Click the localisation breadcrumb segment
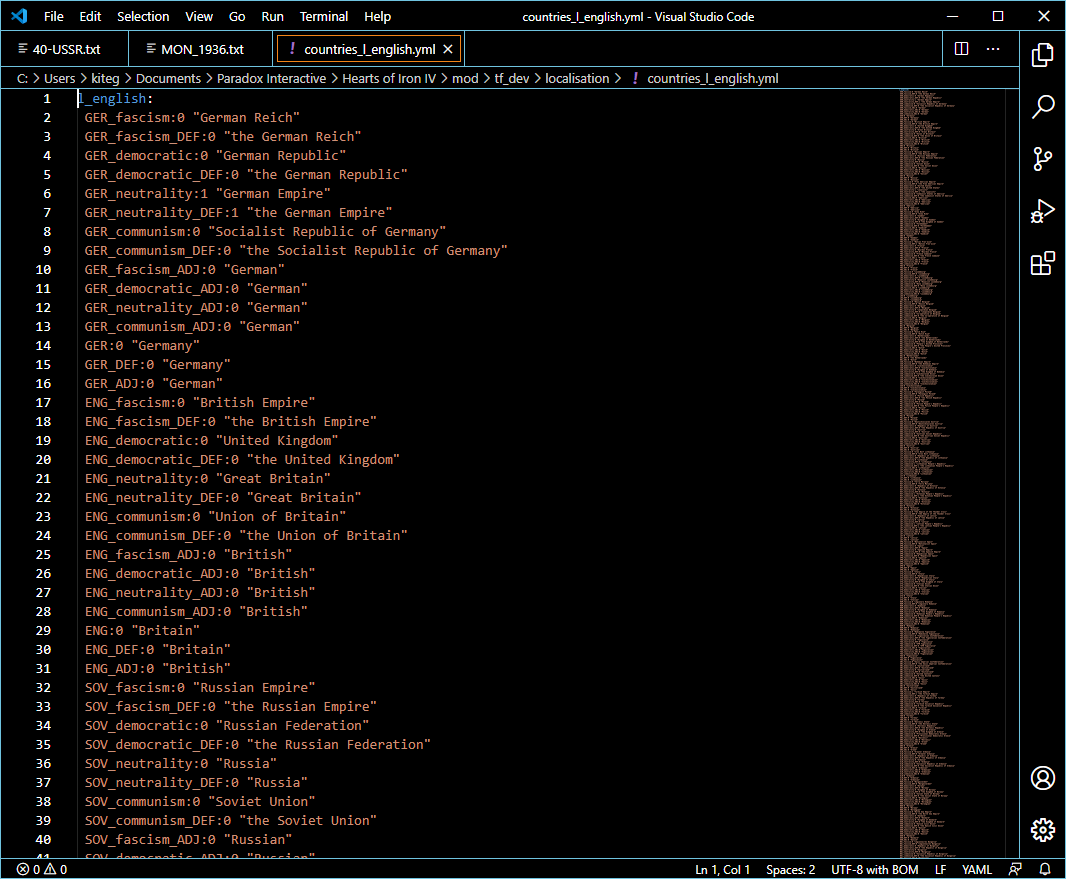The image size is (1066, 879). click(x=577, y=78)
